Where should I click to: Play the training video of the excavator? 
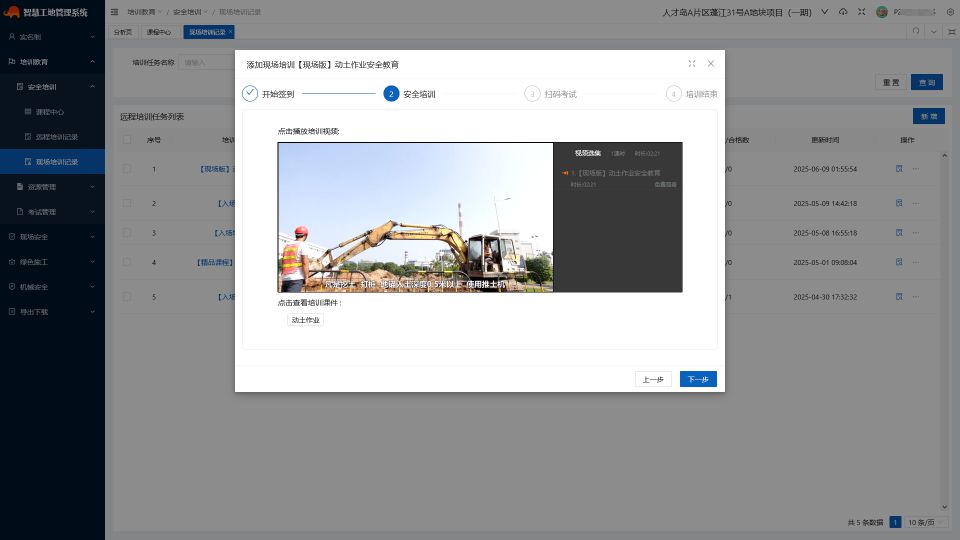coord(415,217)
